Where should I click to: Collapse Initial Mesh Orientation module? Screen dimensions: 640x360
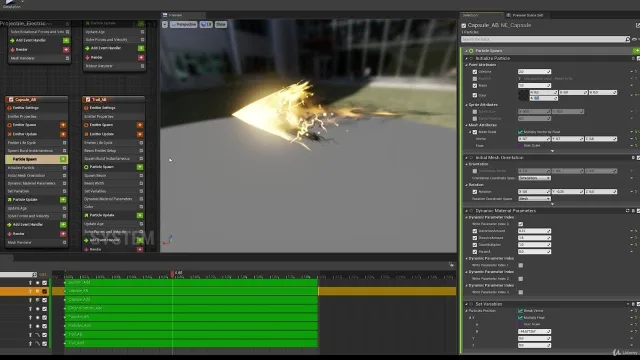pyautogui.click(x=467, y=158)
